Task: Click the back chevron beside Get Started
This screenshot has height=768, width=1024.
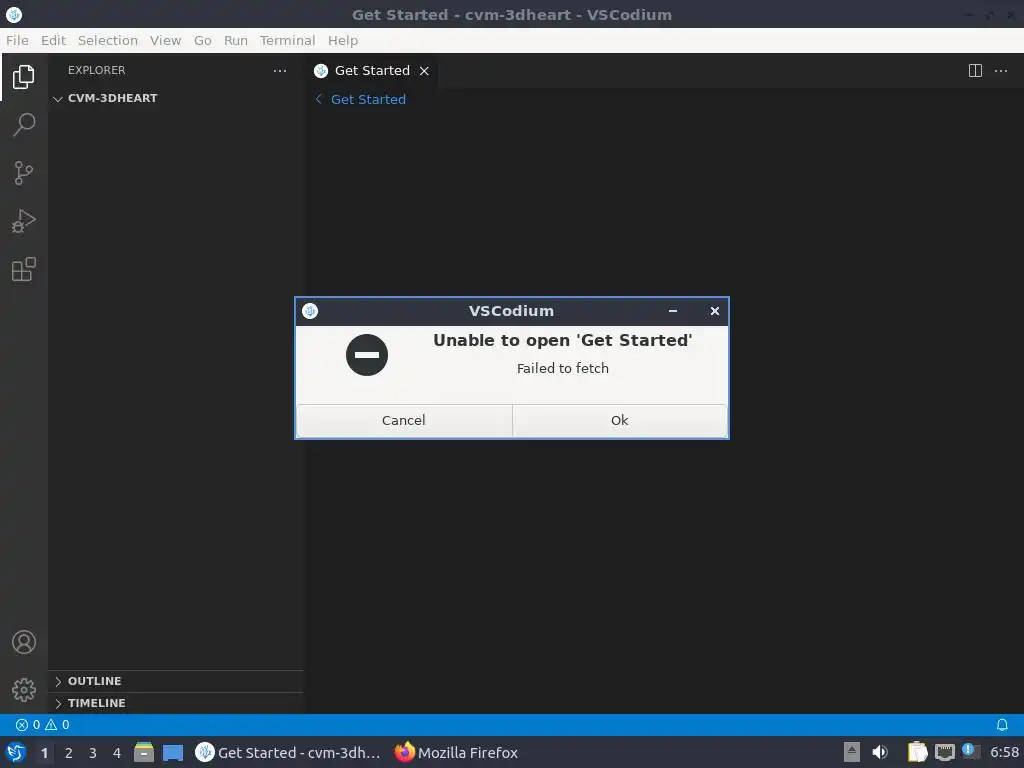Action: (319, 99)
